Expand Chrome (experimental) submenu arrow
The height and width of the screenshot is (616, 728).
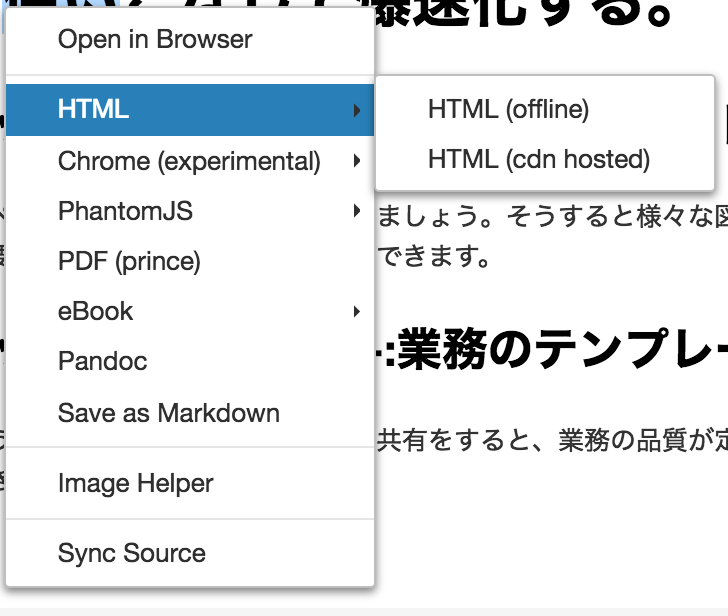coord(357,161)
